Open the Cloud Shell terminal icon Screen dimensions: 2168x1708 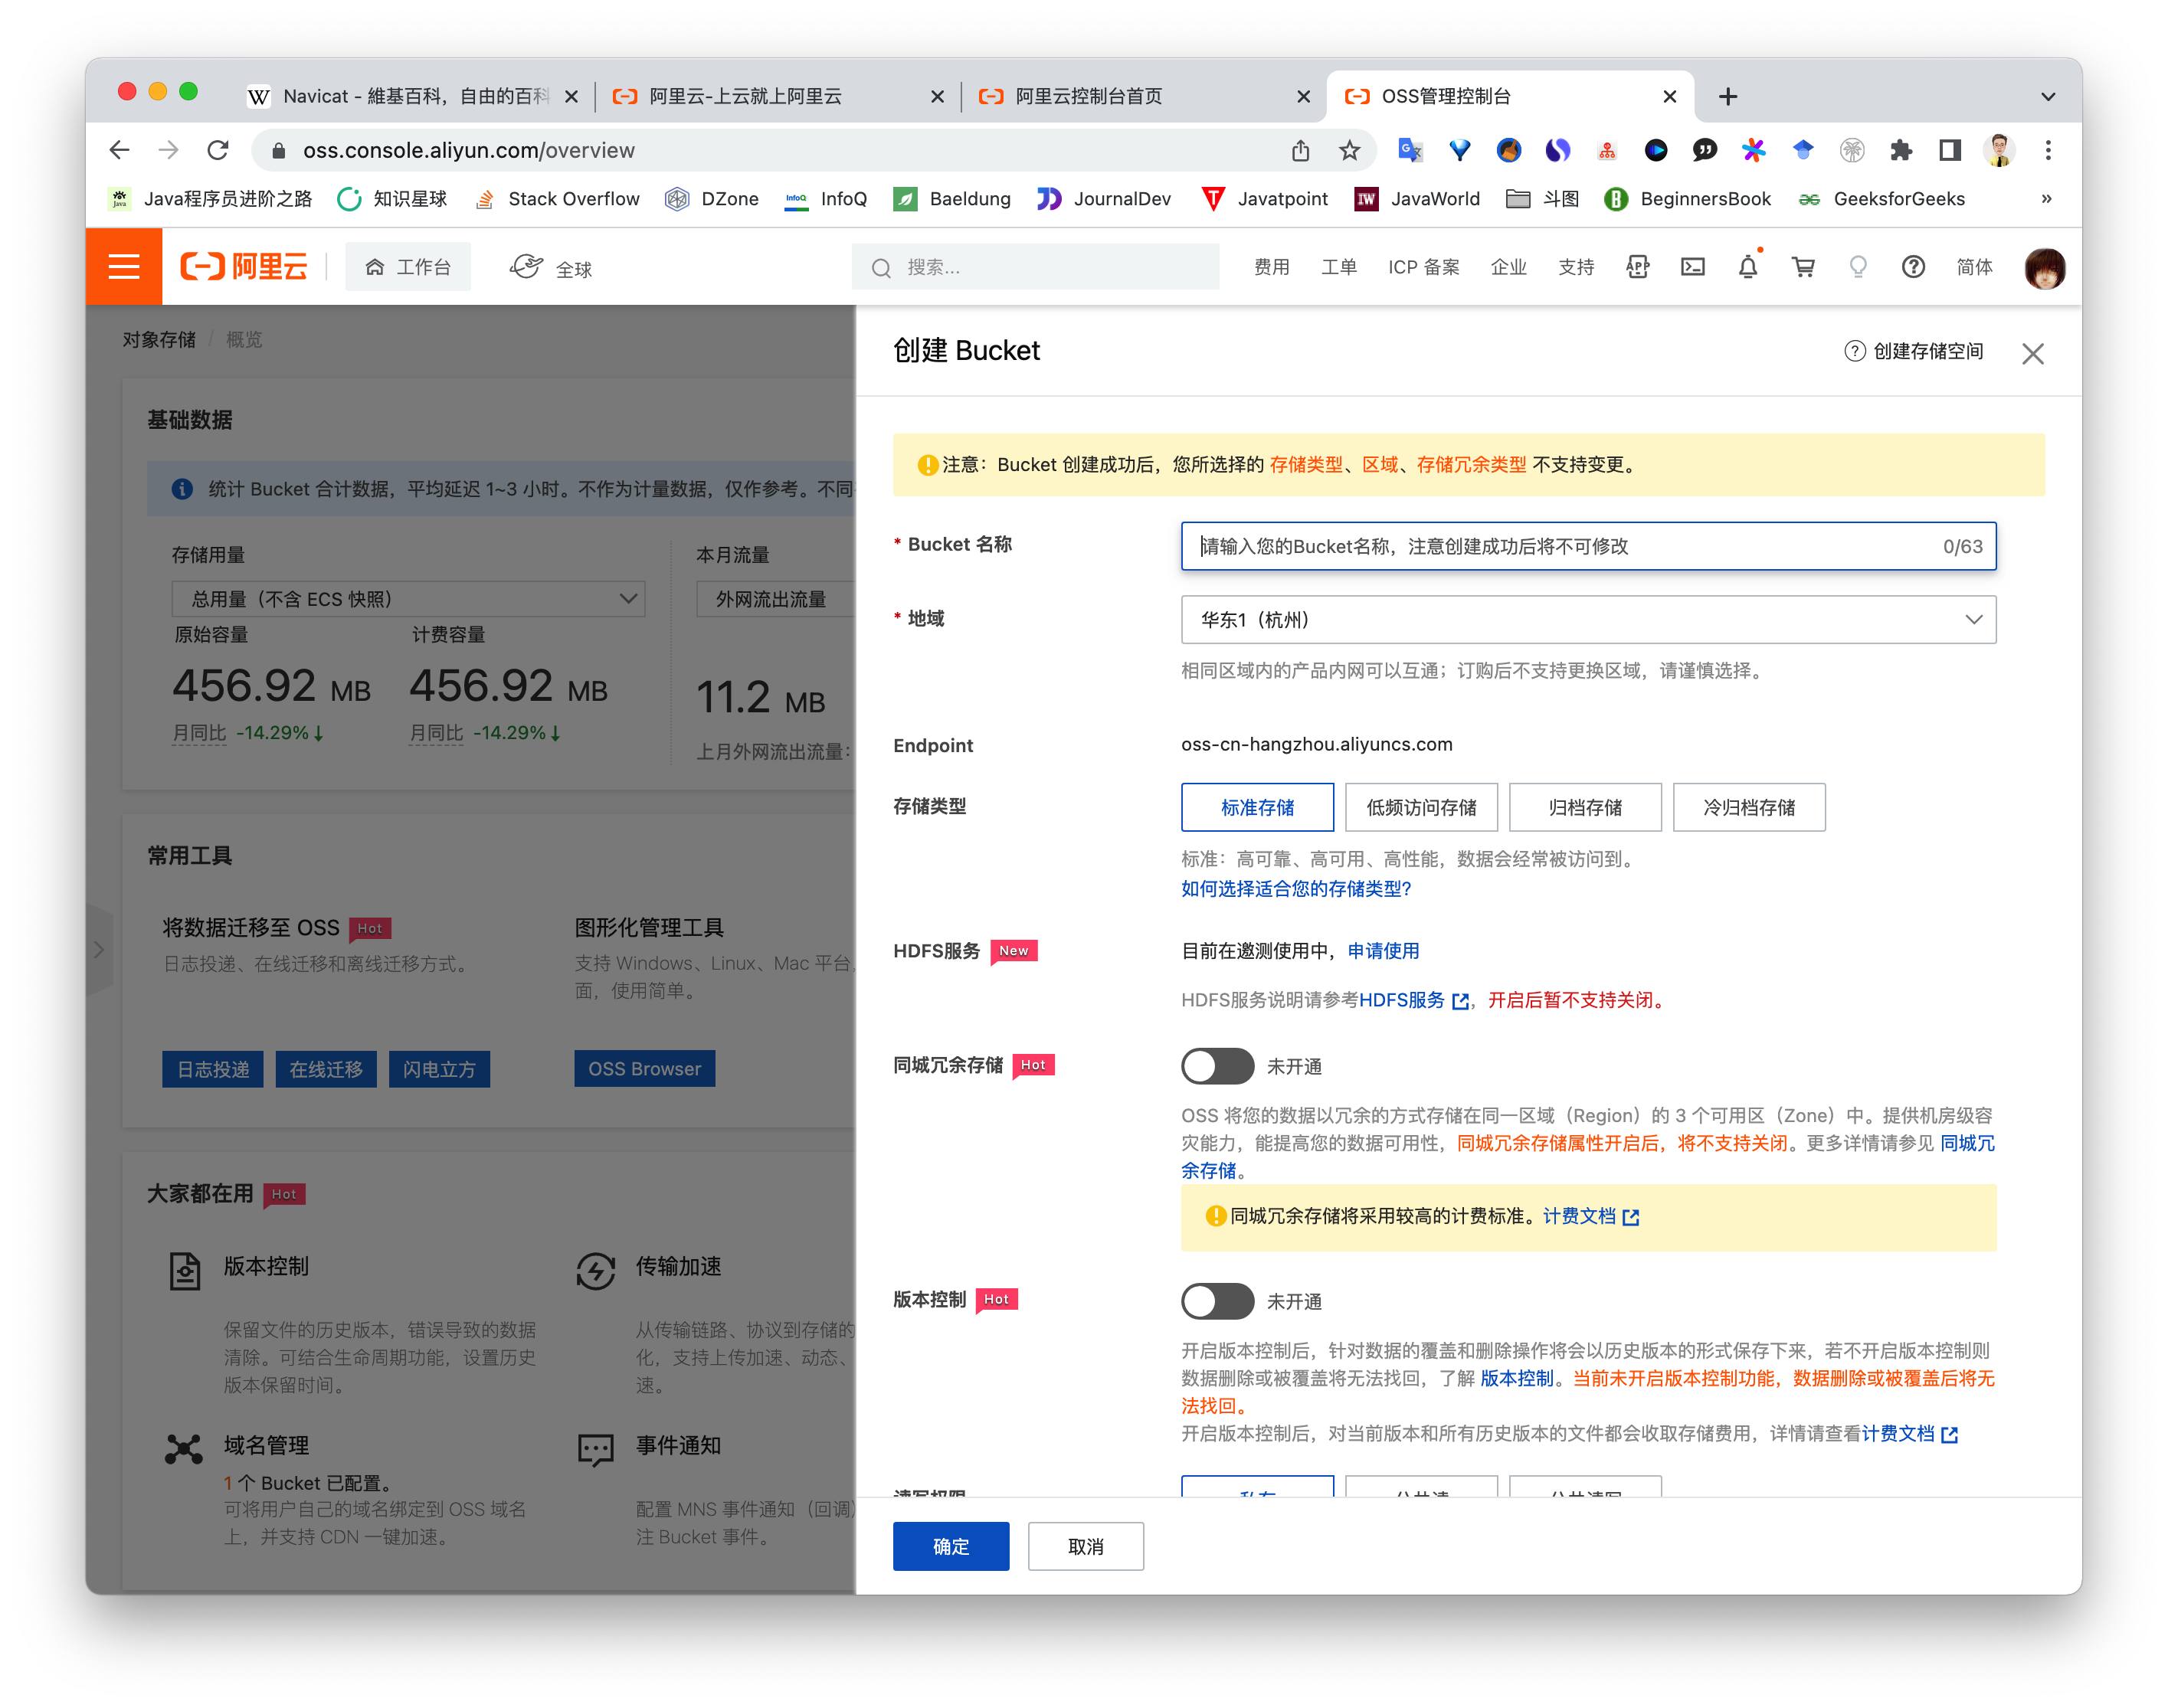1692,267
